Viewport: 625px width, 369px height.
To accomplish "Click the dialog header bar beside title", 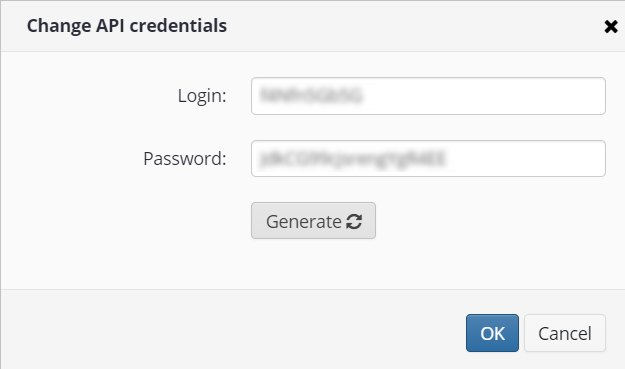I will 399,26.
